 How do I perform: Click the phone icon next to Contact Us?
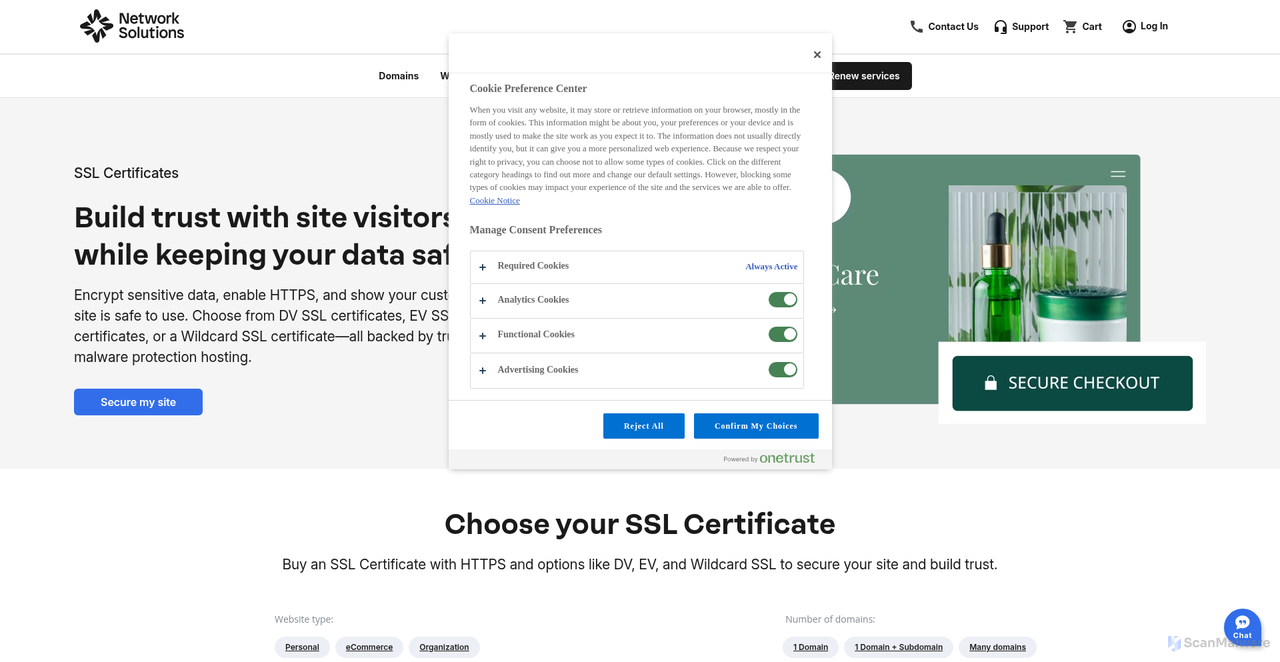click(x=915, y=26)
